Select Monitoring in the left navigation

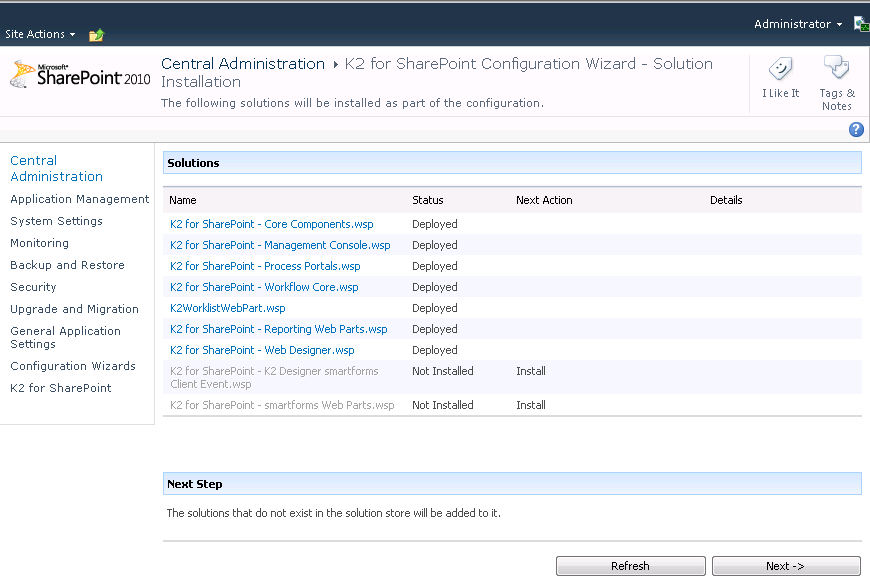[x=39, y=243]
